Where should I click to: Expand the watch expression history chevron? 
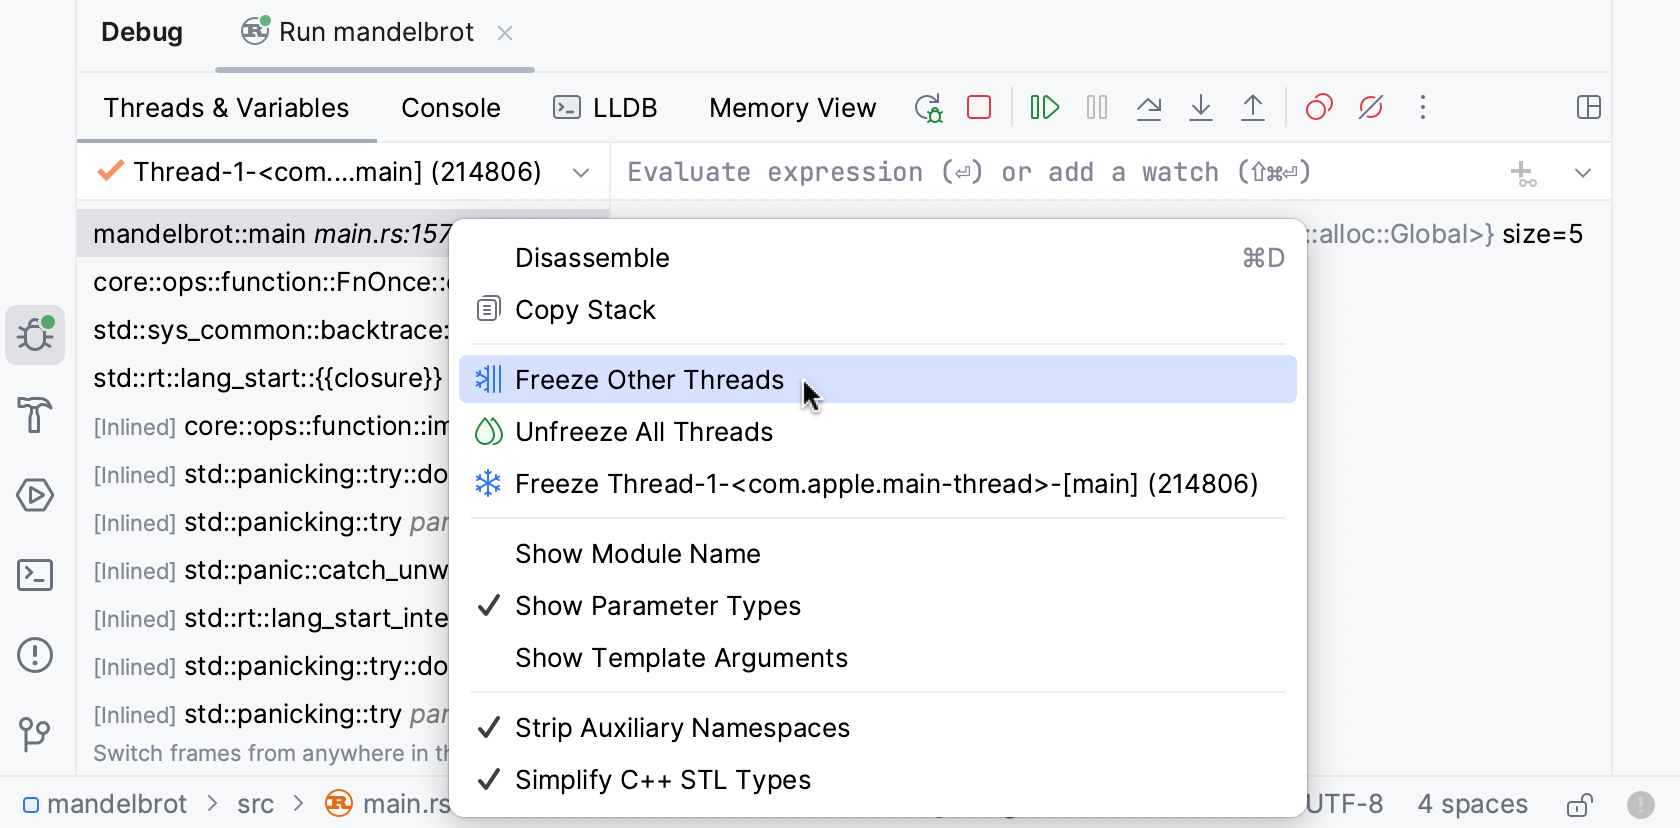[x=1582, y=173]
